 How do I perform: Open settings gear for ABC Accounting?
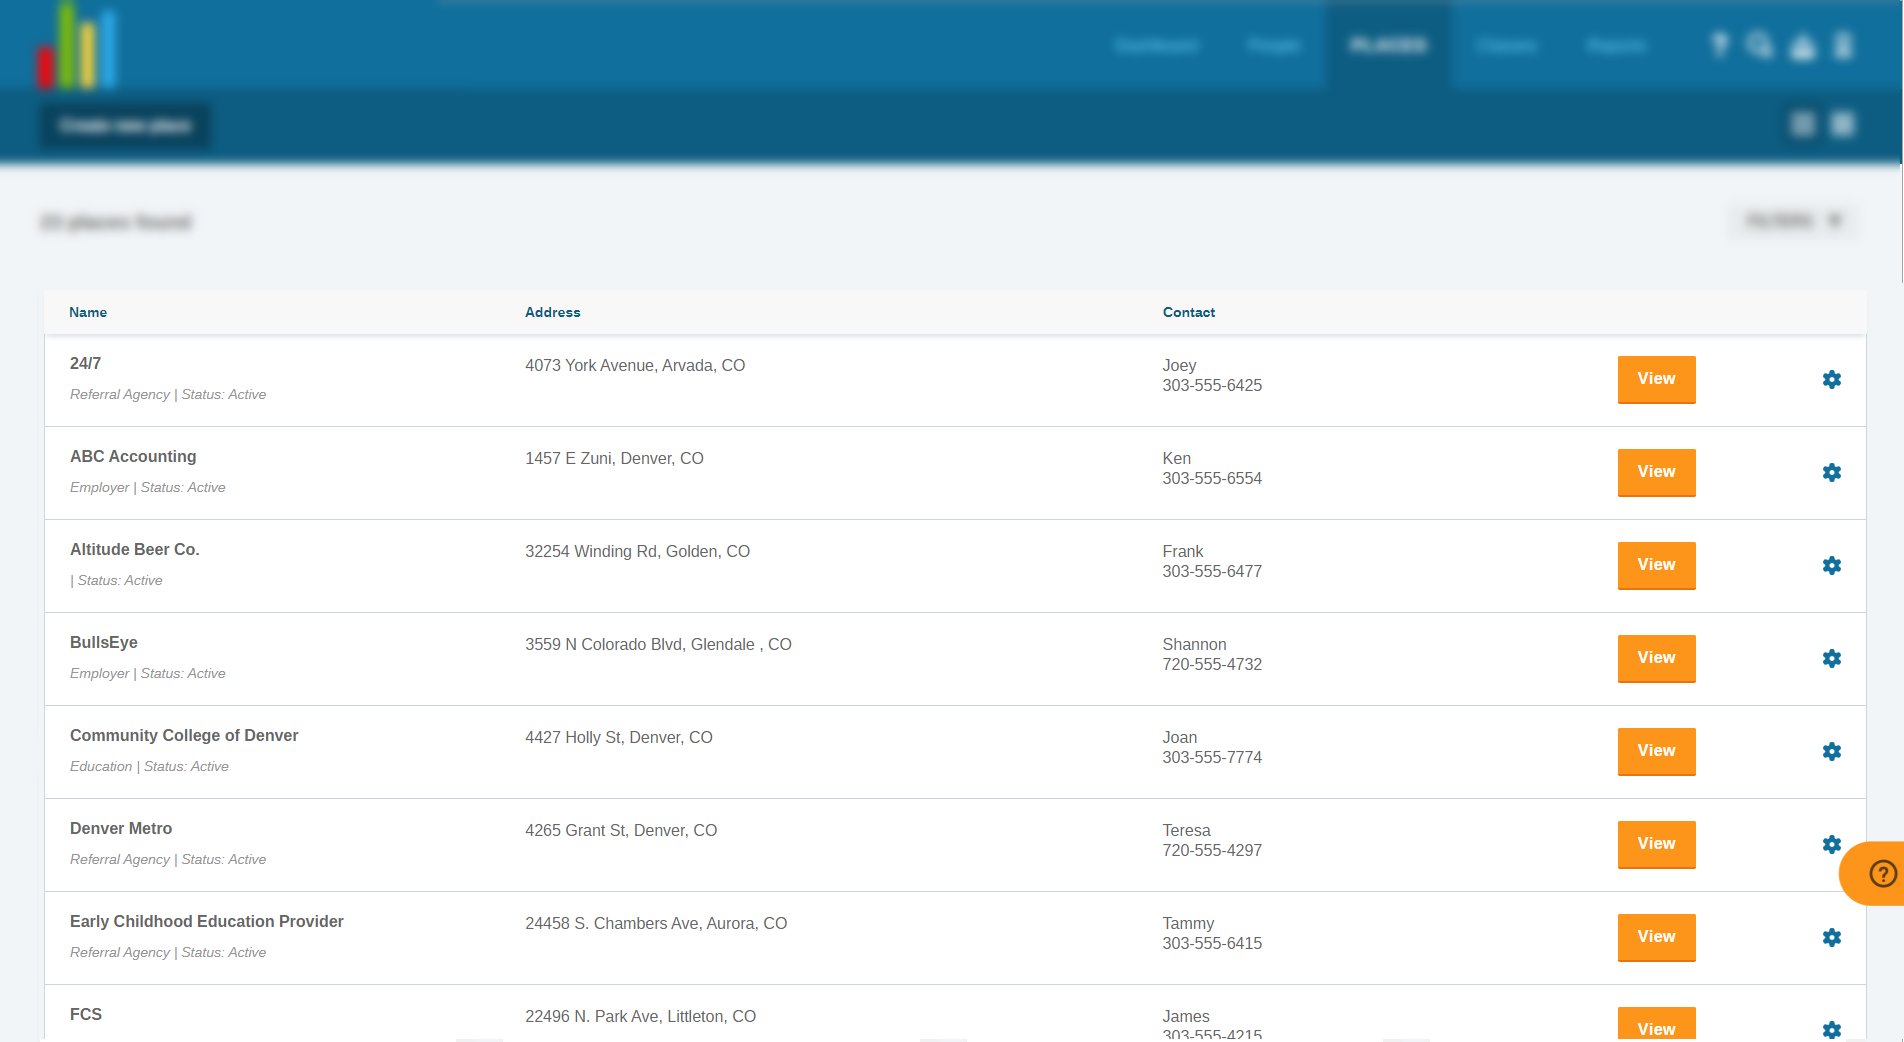[x=1831, y=472]
